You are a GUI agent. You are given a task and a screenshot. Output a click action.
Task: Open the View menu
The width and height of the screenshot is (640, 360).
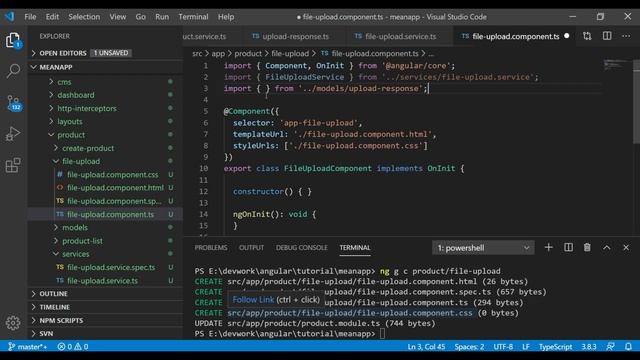pos(118,17)
